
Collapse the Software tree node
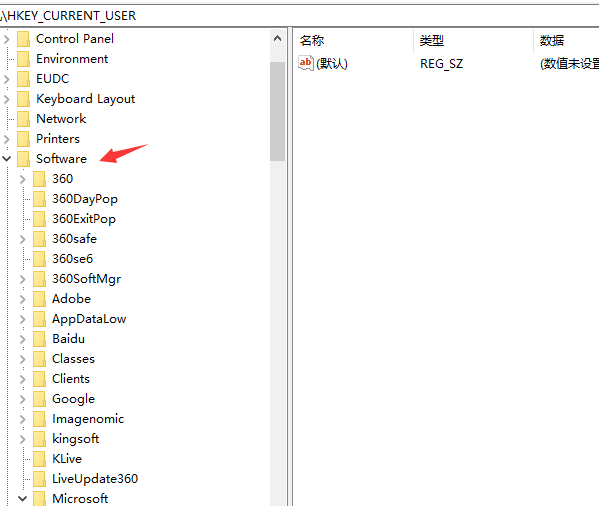6,158
